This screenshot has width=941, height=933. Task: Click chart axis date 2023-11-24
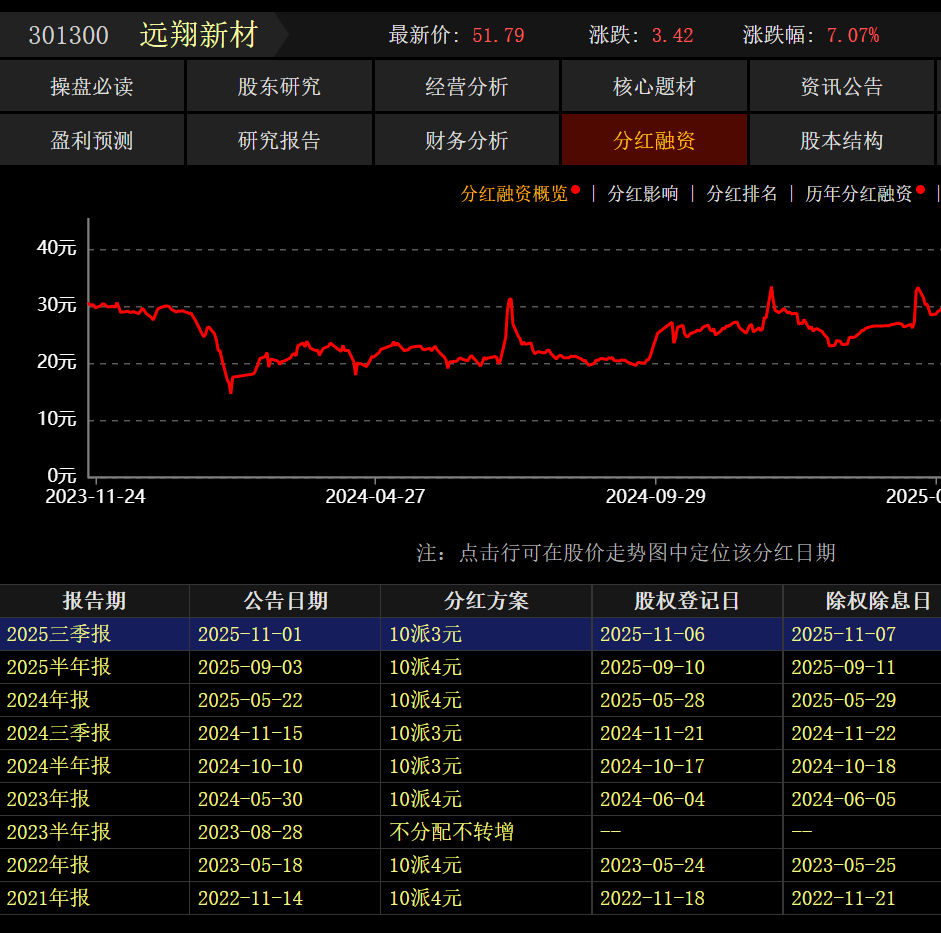point(95,496)
